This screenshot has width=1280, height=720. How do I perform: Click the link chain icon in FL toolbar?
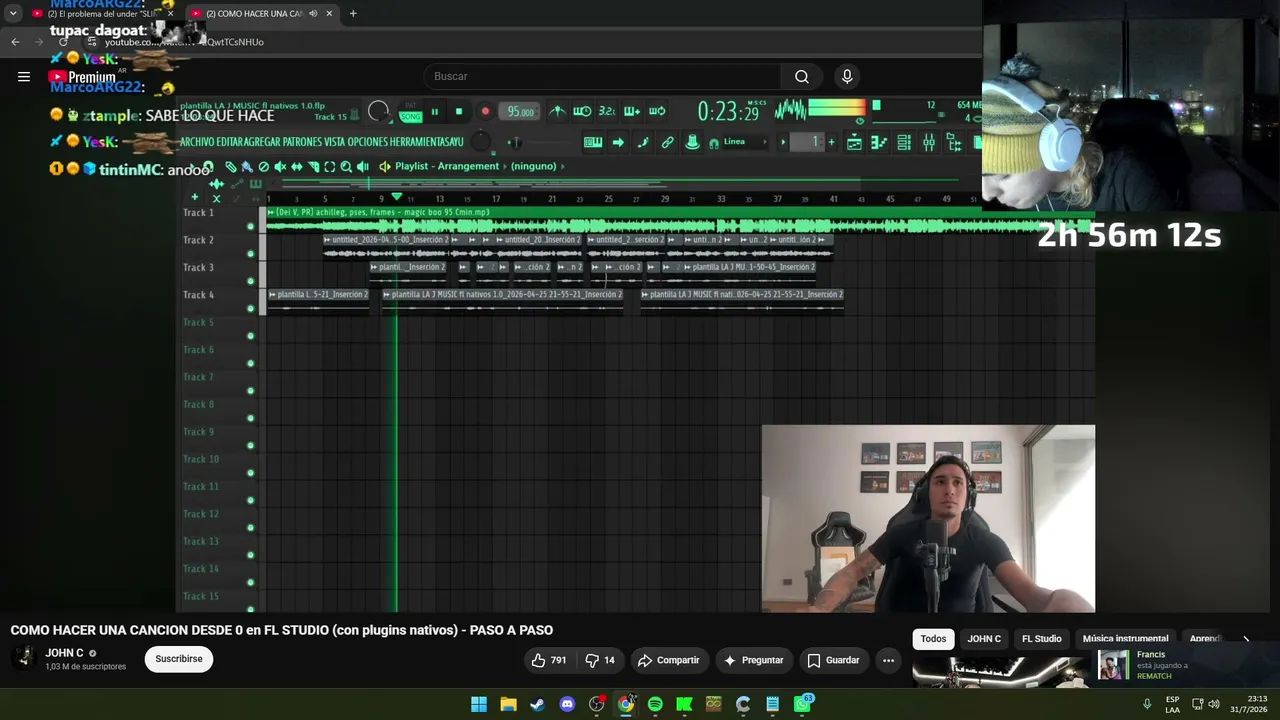click(667, 142)
